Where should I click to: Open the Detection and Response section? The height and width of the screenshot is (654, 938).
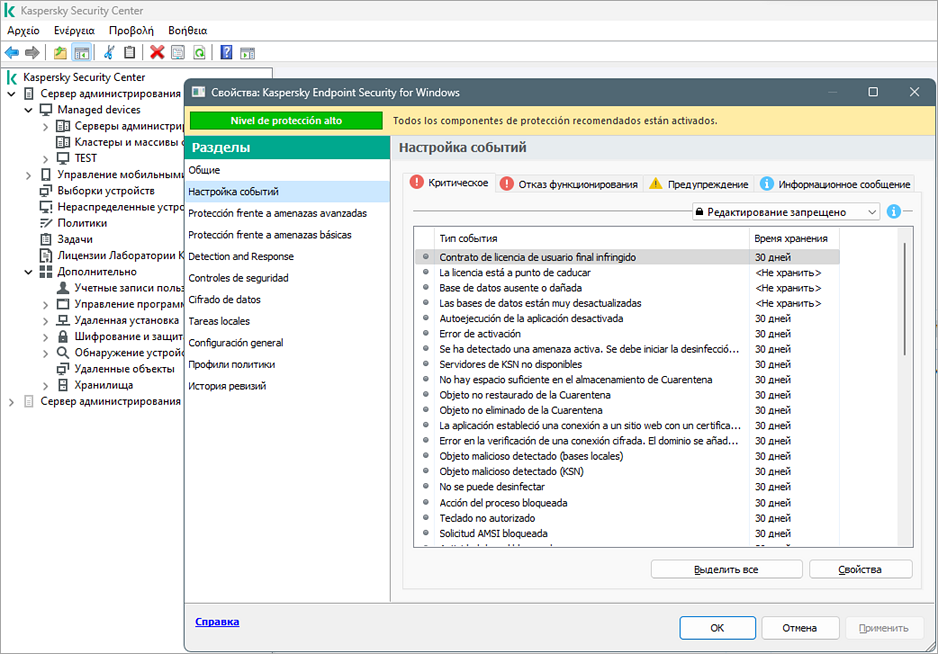pos(287,256)
